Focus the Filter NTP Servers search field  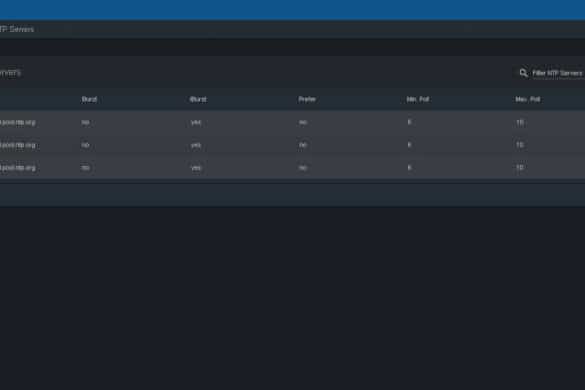click(558, 73)
